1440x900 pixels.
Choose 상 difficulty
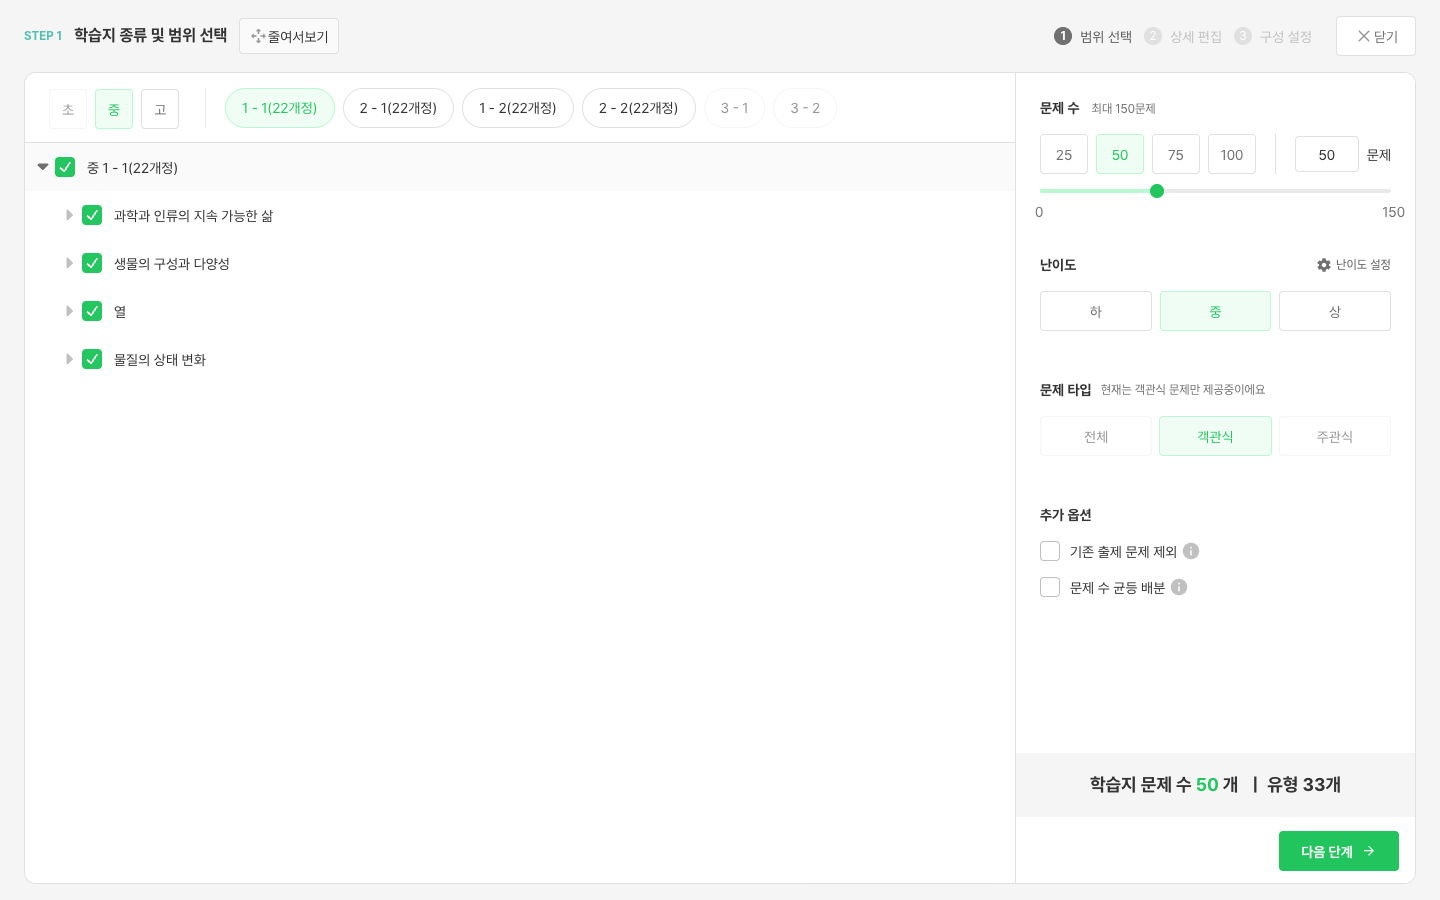1335,311
